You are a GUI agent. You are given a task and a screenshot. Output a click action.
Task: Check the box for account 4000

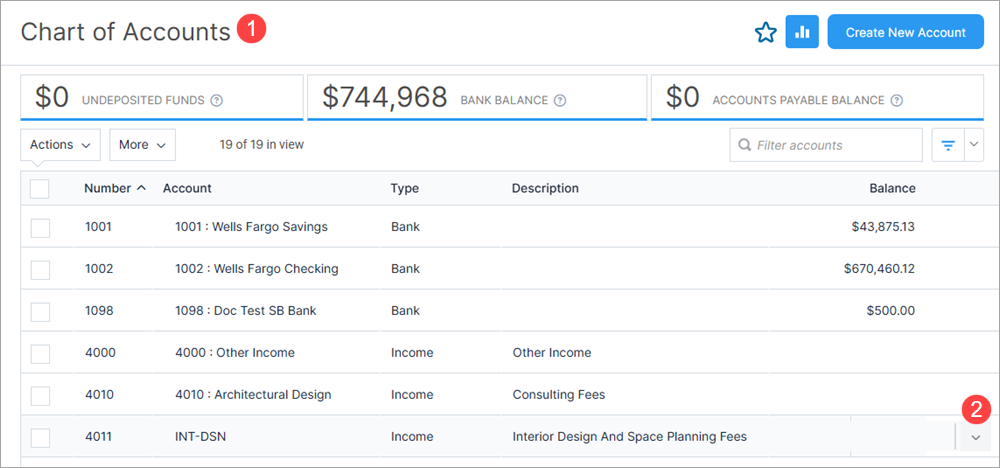coord(40,354)
